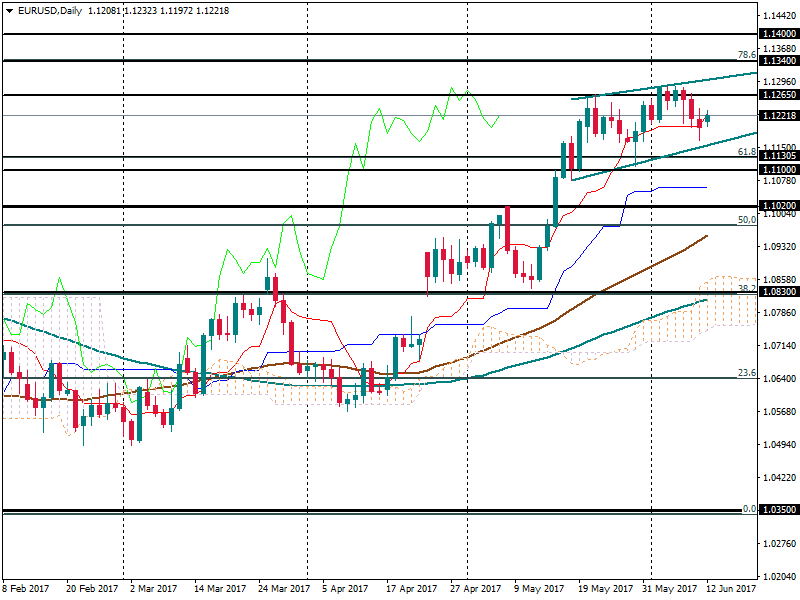Screen dimensions: 800x600
Task: Click the 50.0 Fibonacci level label
Action: coord(745,219)
